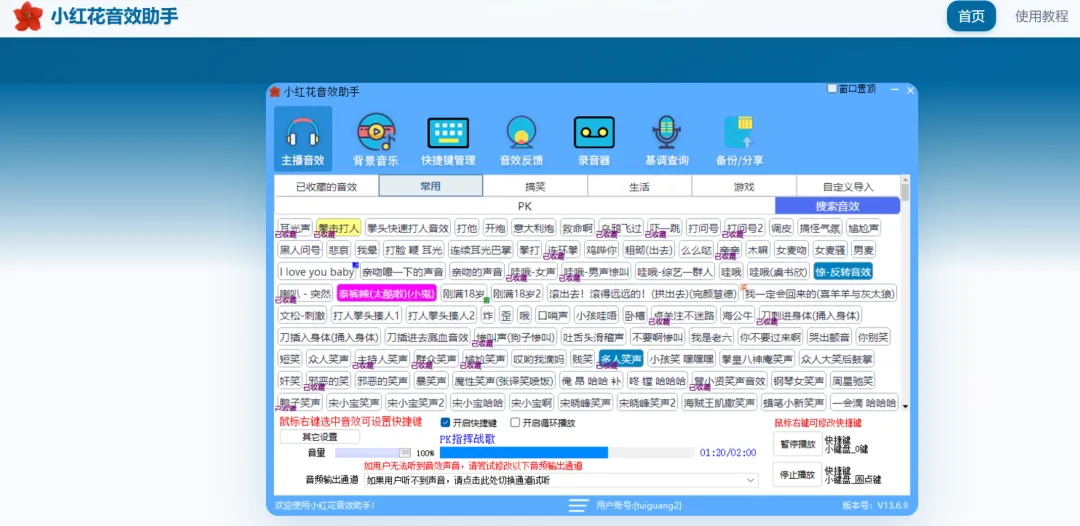Click the hamburger menu icon in status bar
1080x526 pixels.
[x=577, y=505]
